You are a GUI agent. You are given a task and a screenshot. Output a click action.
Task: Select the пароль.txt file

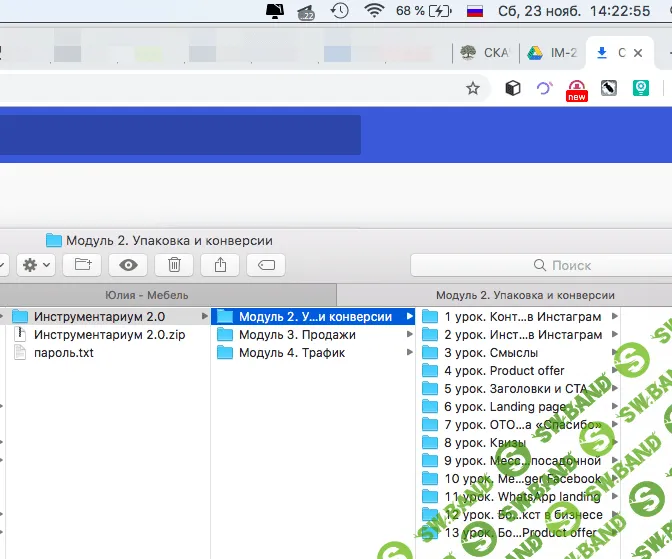point(63,353)
